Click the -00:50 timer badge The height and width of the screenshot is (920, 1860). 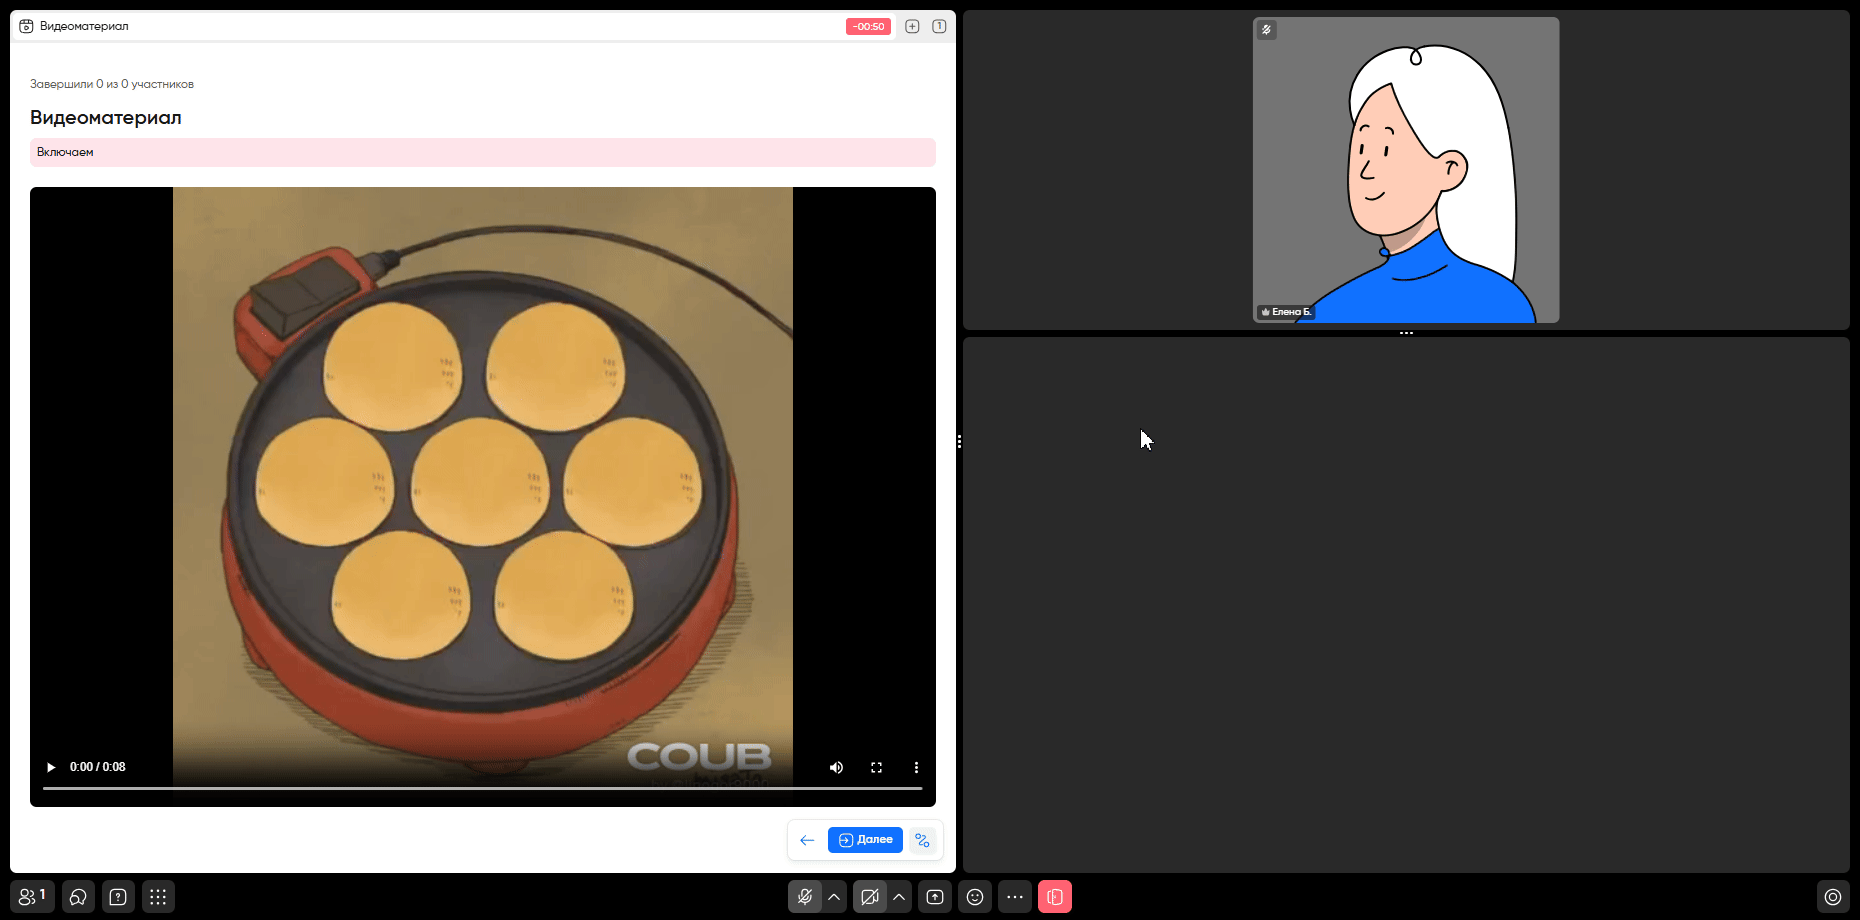pyautogui.click(x=868, y=27)
